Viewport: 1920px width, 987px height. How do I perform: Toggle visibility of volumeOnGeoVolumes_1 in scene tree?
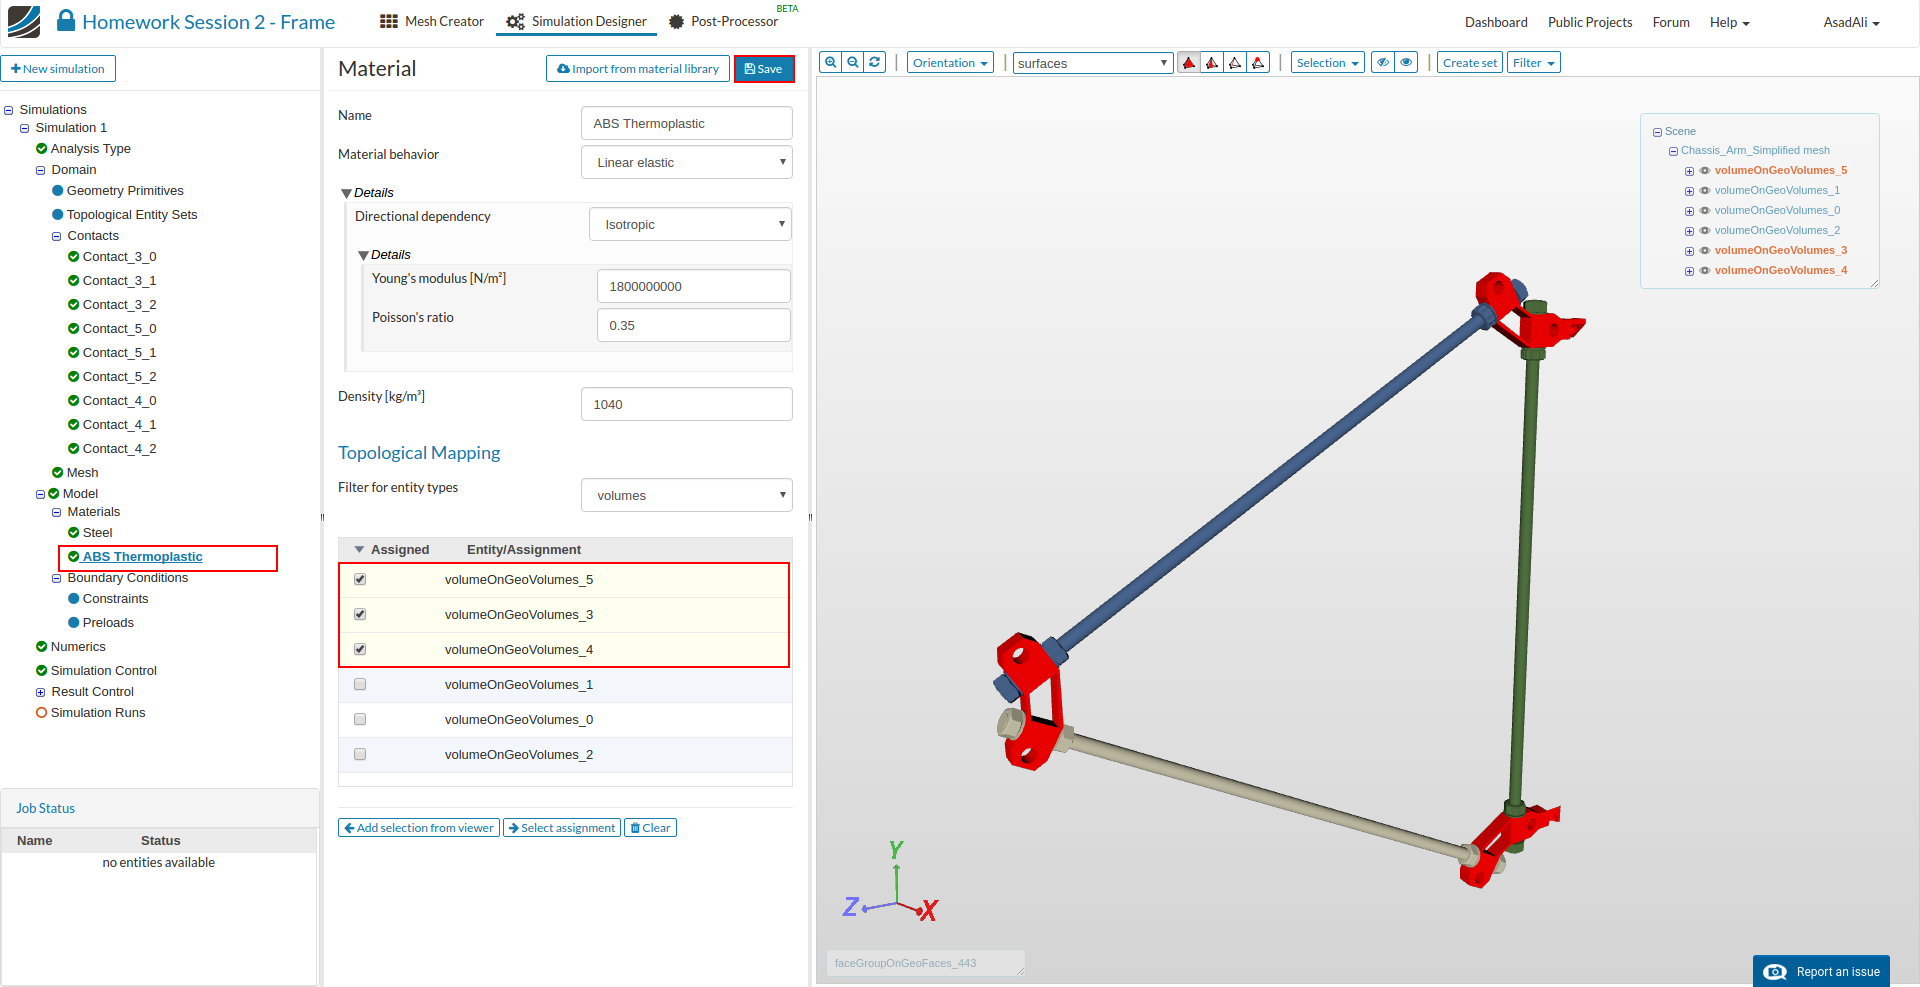[x=1705, y=191]
